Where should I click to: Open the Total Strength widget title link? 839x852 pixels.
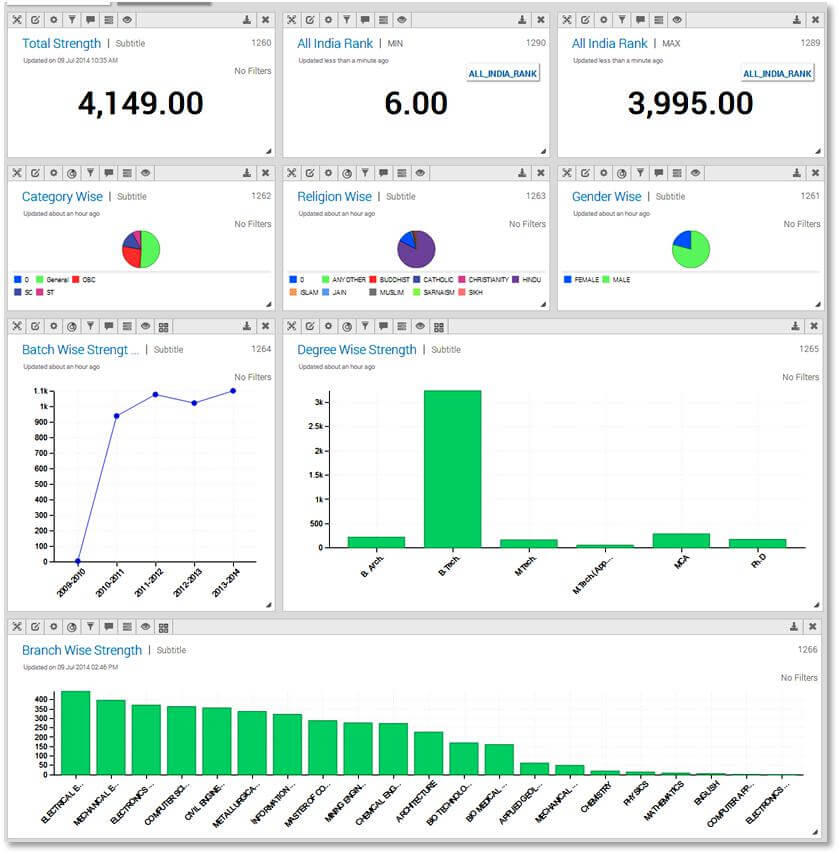coord(60,43)
